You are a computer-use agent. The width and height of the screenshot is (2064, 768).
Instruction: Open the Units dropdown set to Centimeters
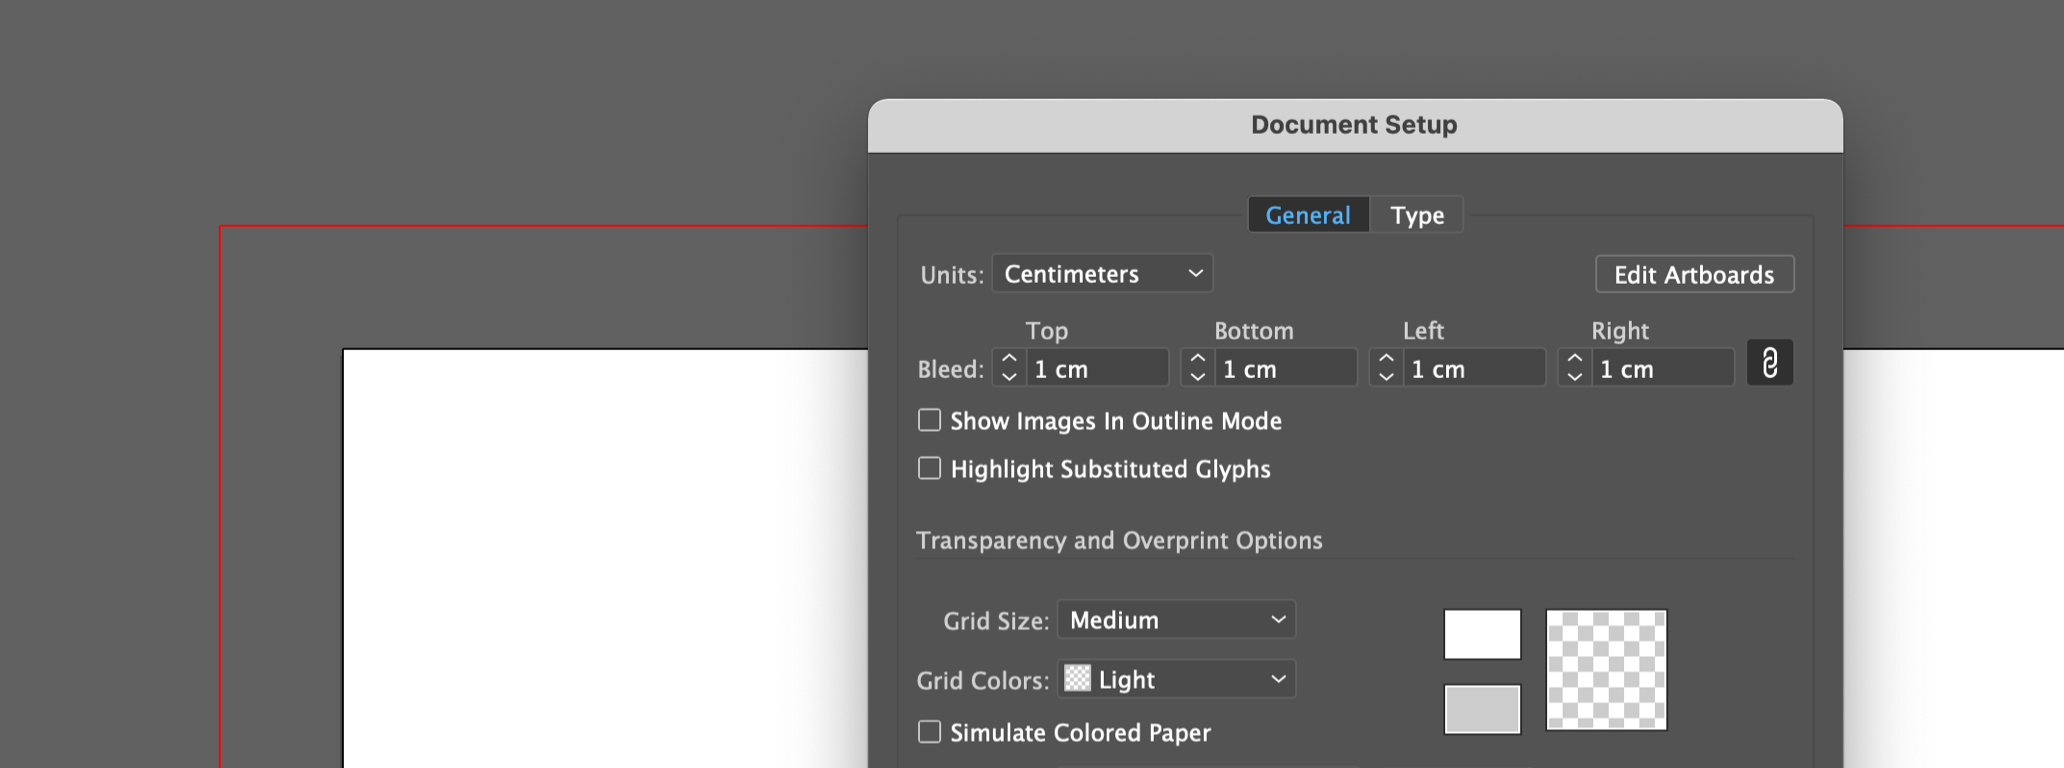tap(1102, 274)
